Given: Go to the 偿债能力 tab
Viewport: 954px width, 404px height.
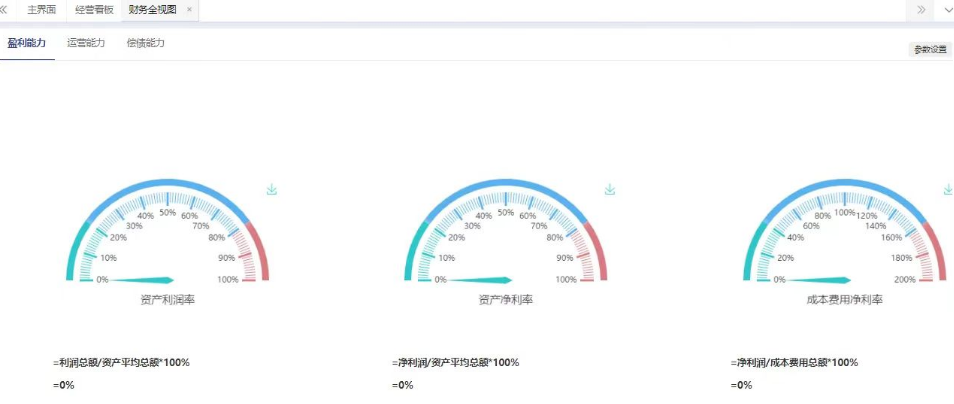Looking at the screenshot, I should [146, 44].
